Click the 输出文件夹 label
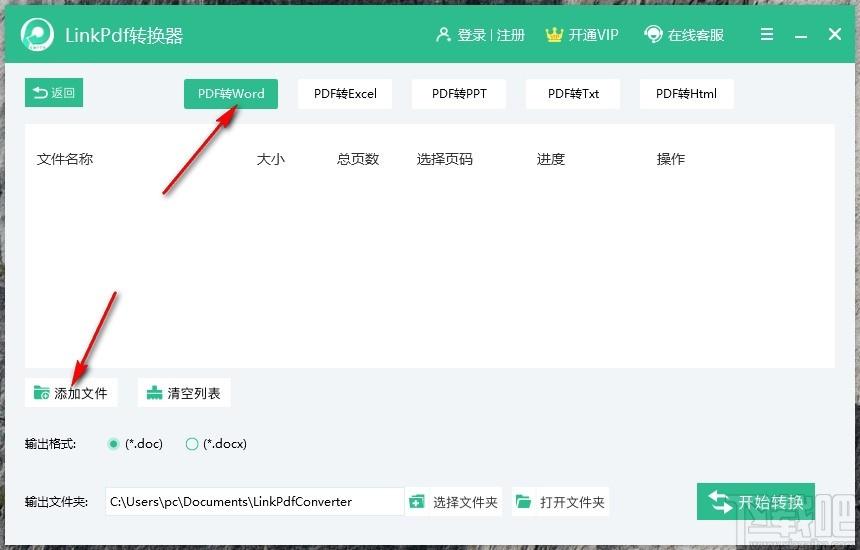 point(56,502)
